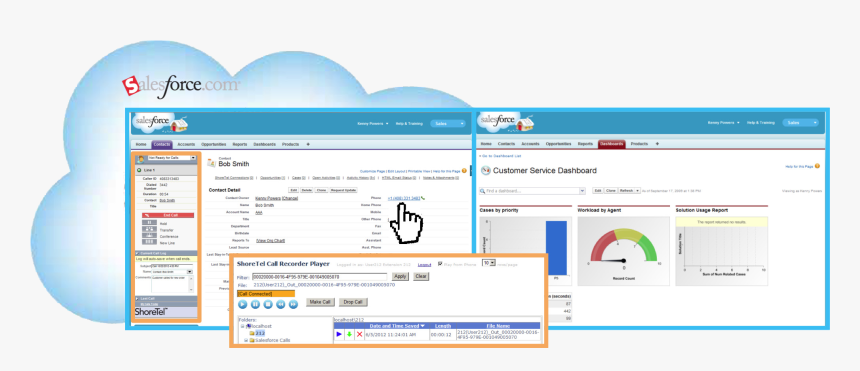Open Reports tab in contacts window

(x=240, y=144)
